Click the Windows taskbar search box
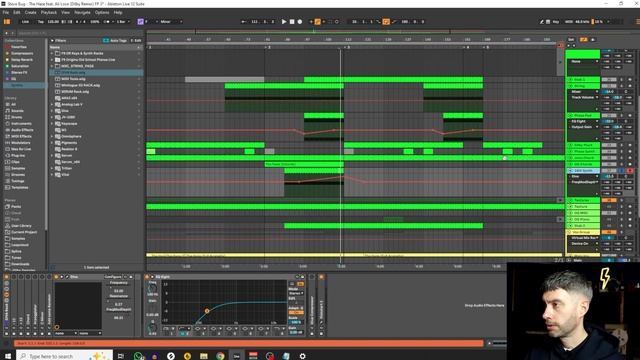 tap(64, 356)
